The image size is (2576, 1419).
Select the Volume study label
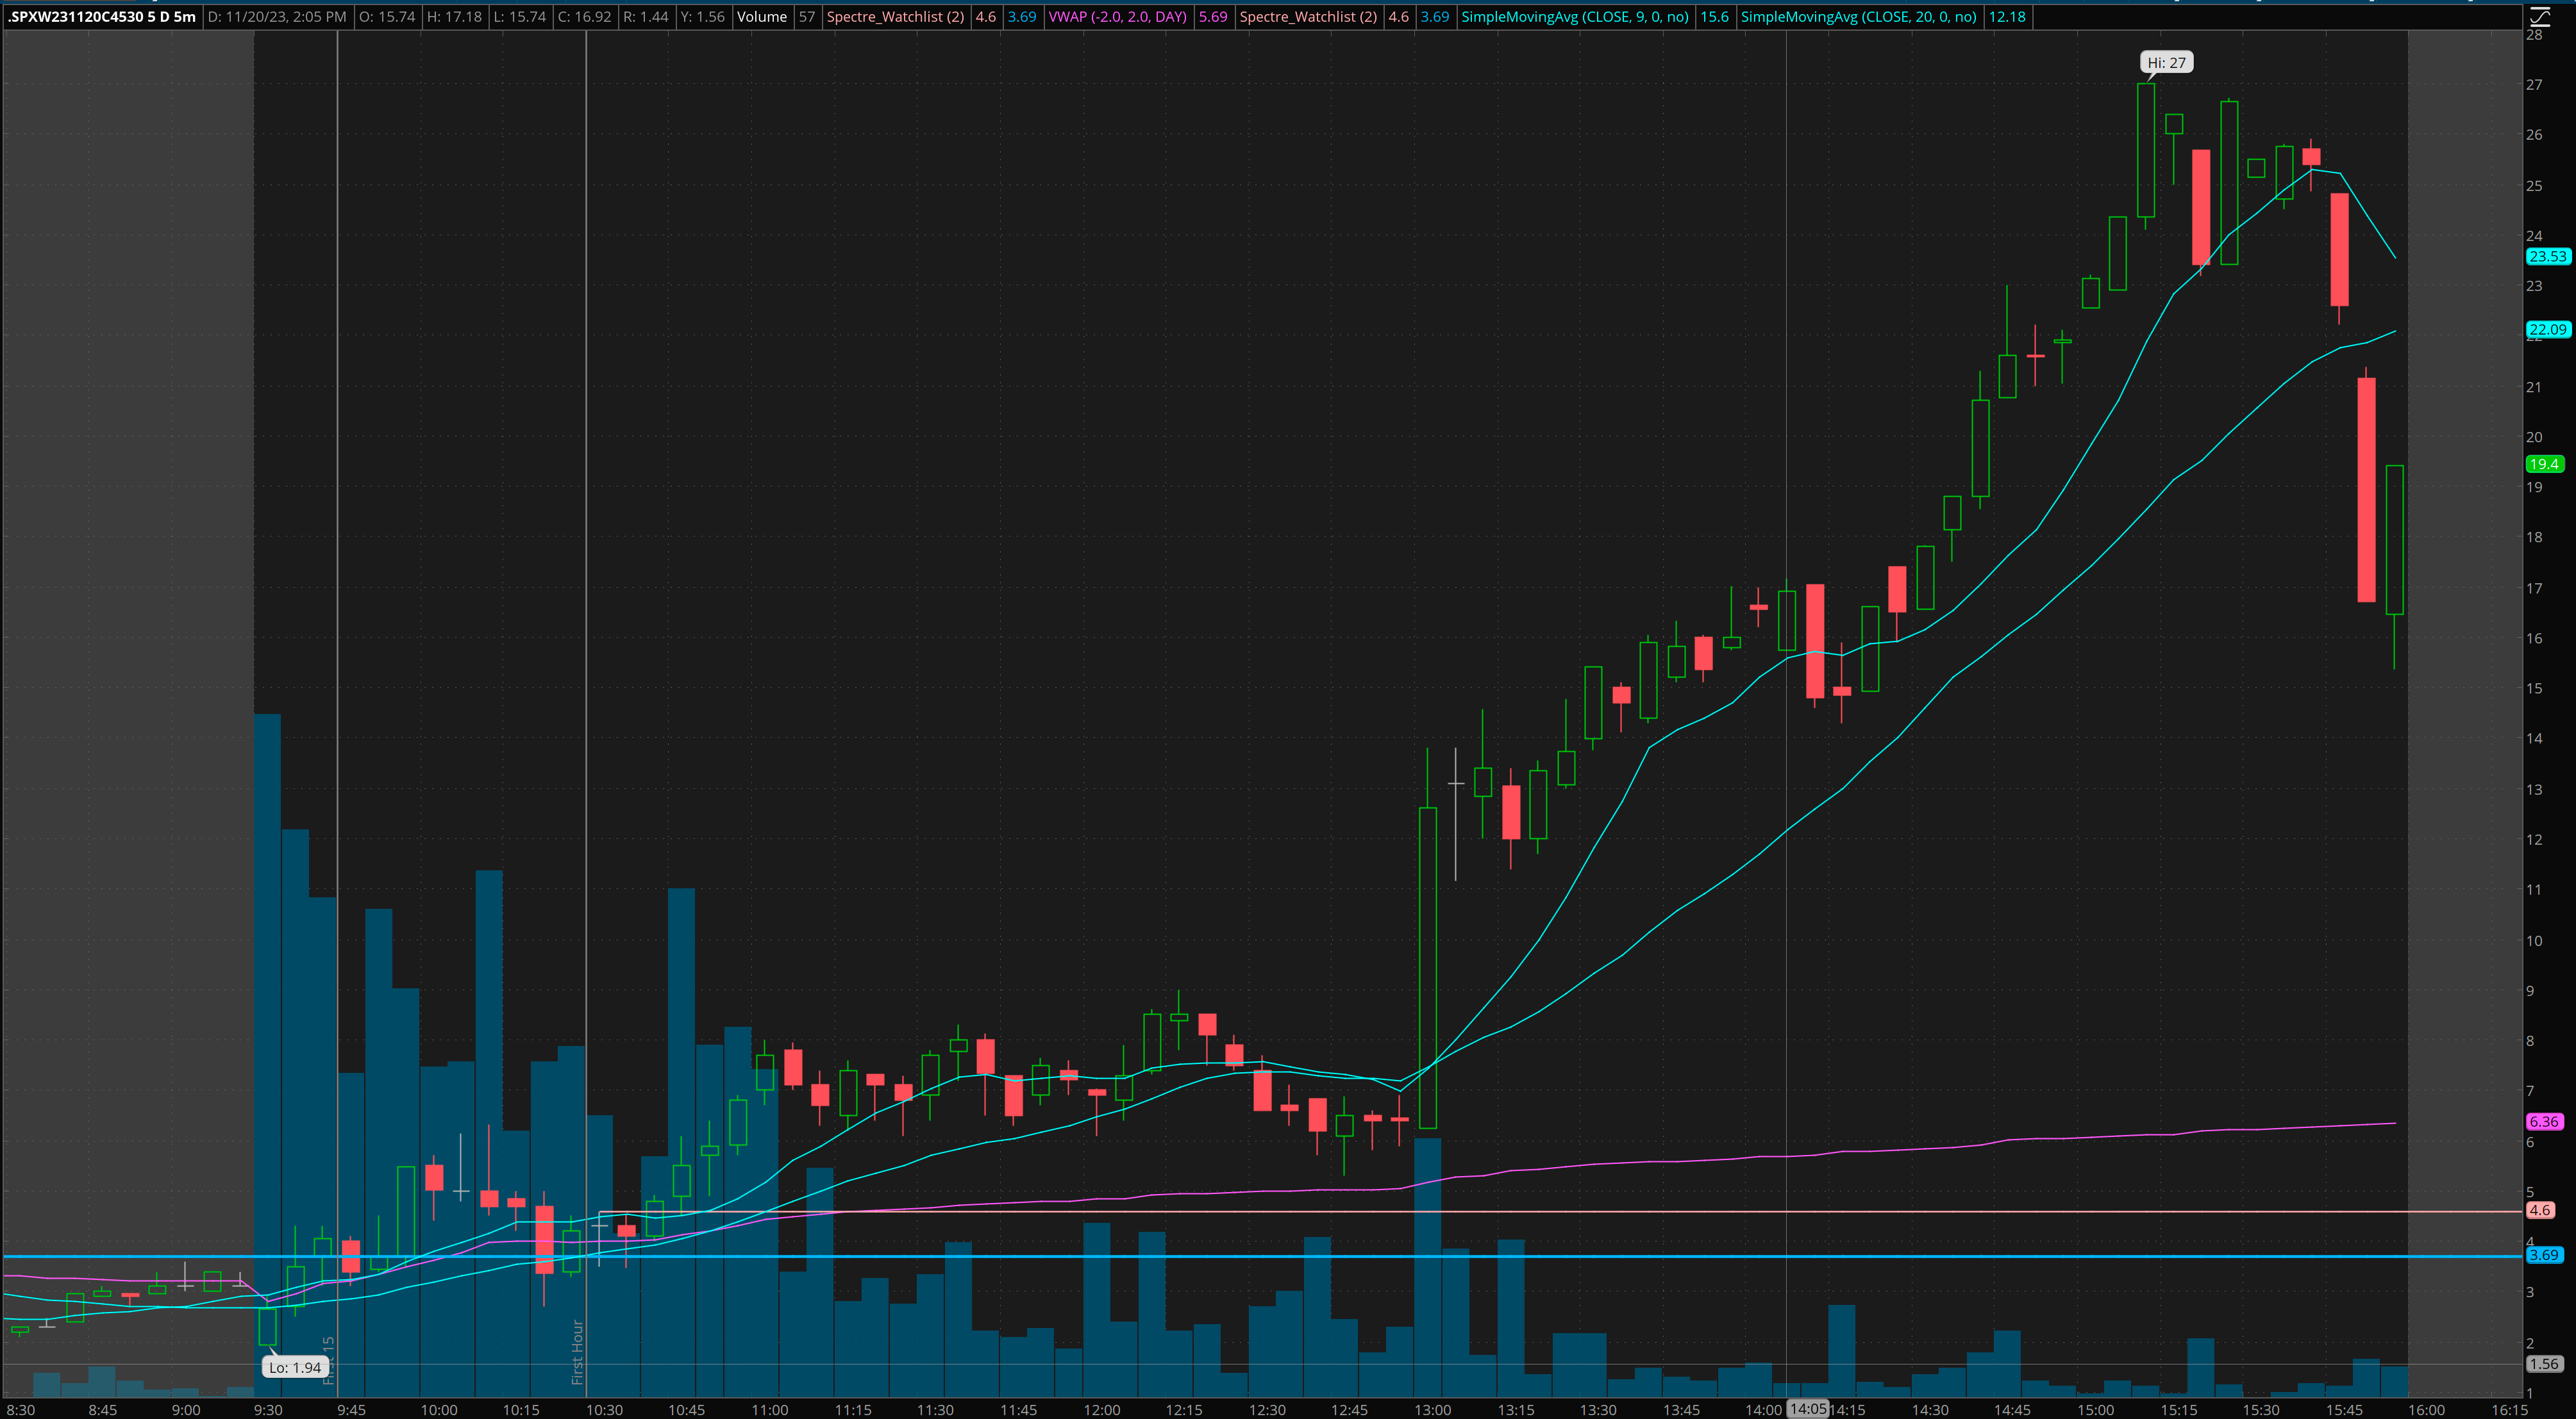(x=762, y=17)
